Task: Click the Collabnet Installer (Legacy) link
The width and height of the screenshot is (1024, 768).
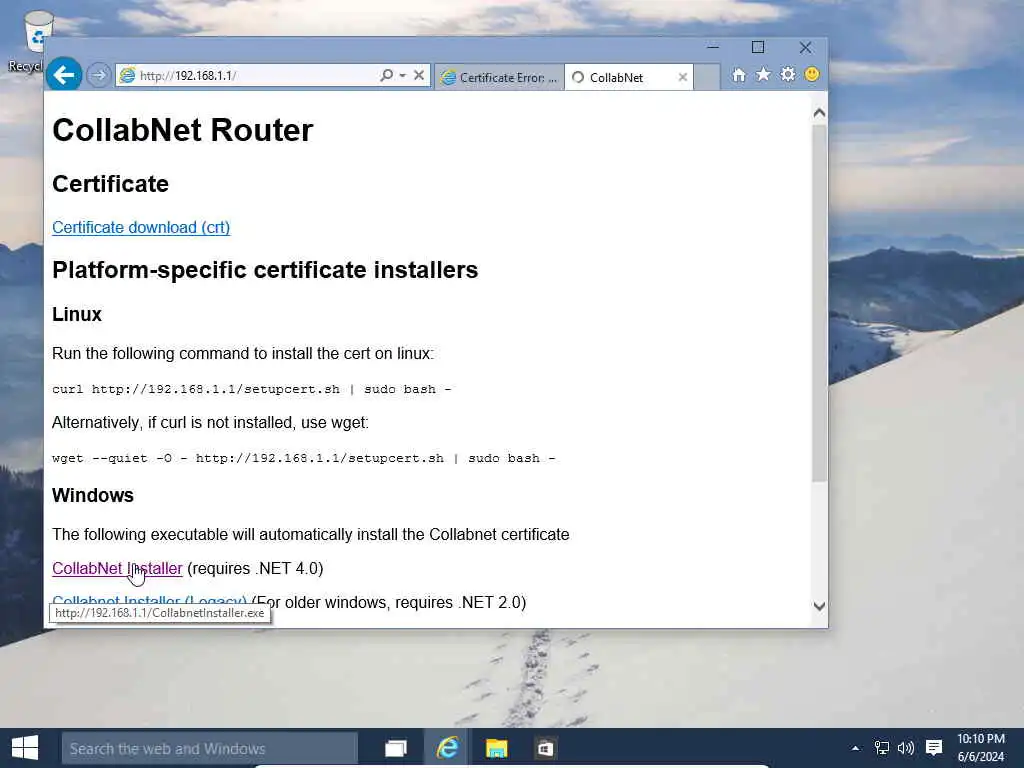Action: (x=150, y=601)
